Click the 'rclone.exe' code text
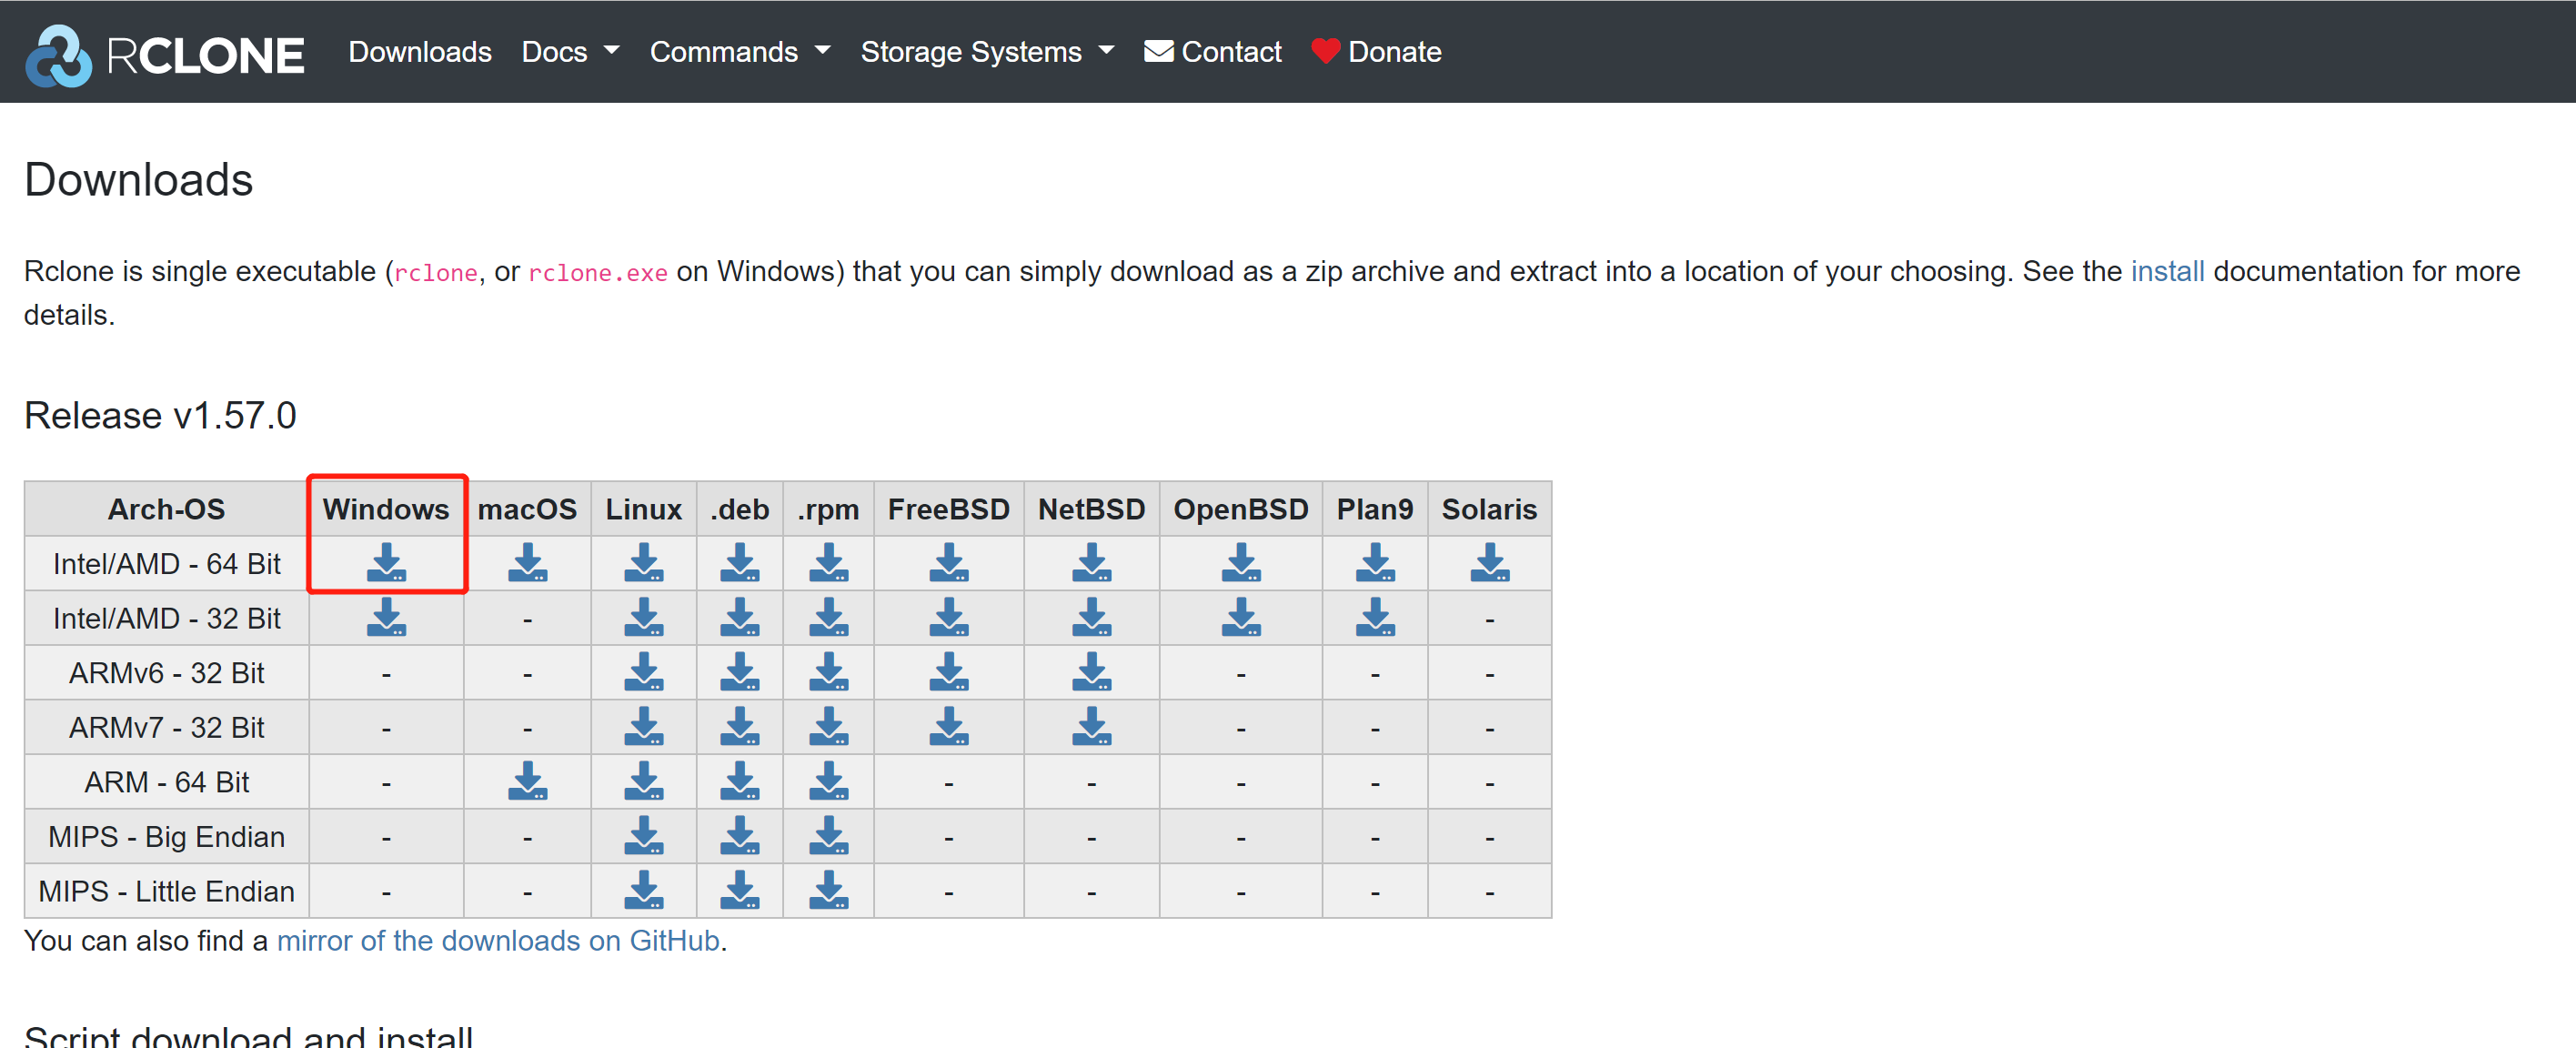The width and height of the screenshot is (2576, 1048). coord(597,273)
